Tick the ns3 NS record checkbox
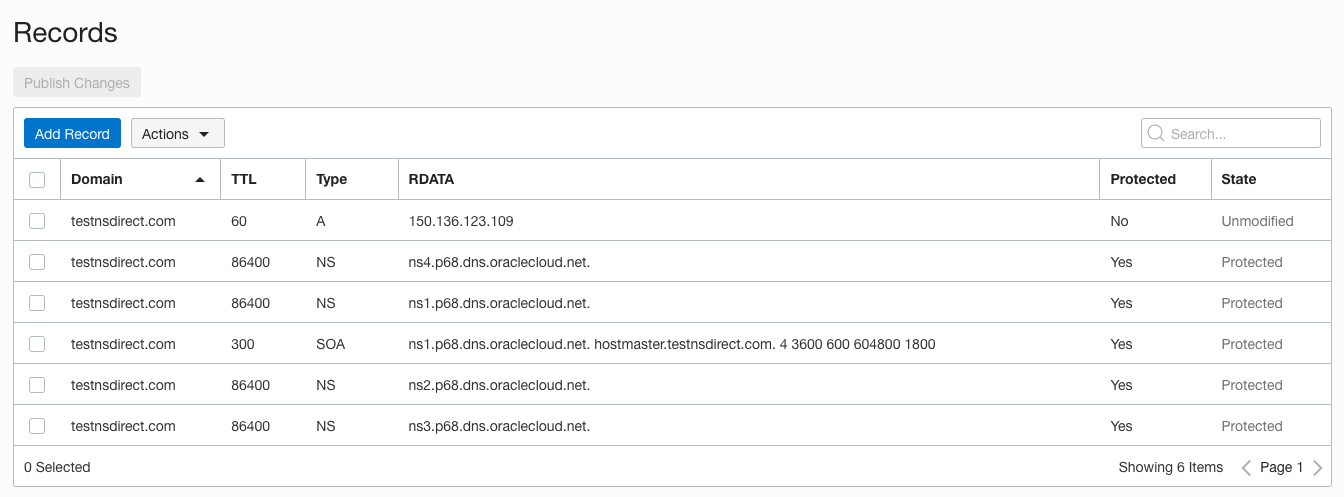 click(37, 426)
